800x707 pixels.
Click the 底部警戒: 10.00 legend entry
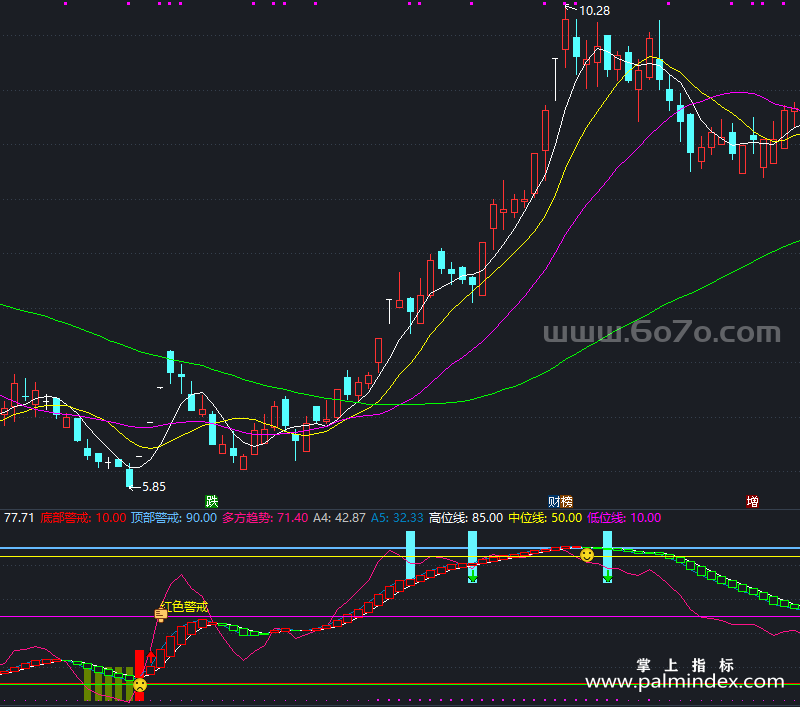pyautogui.click(x=83, y=518)
